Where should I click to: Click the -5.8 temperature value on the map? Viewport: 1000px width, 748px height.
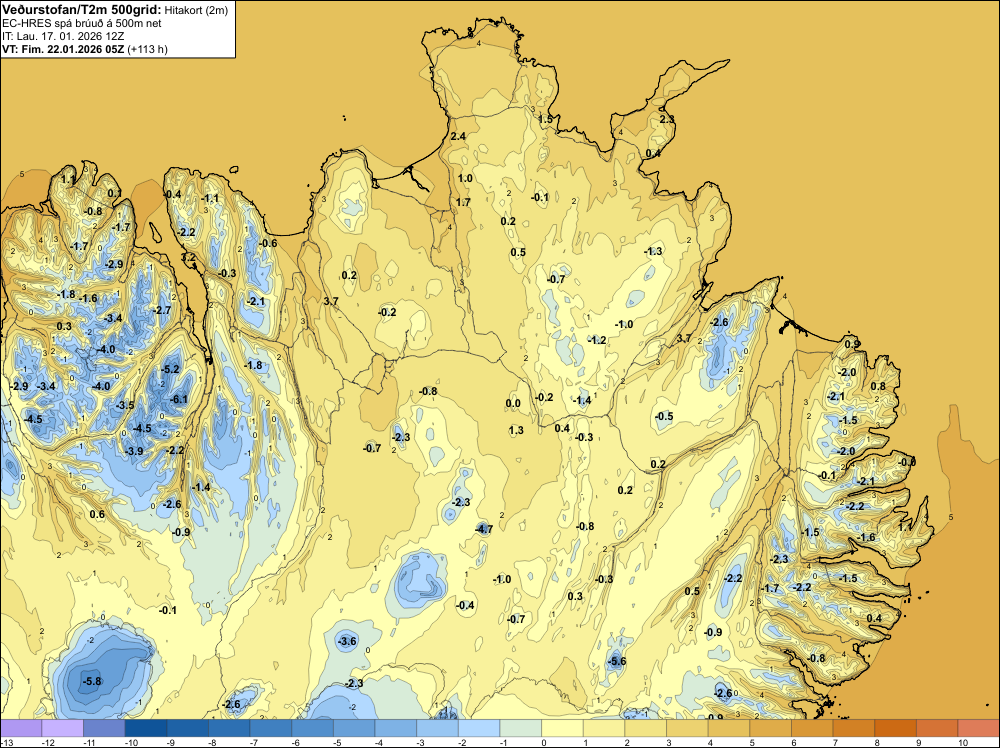[x=92, y=681]
